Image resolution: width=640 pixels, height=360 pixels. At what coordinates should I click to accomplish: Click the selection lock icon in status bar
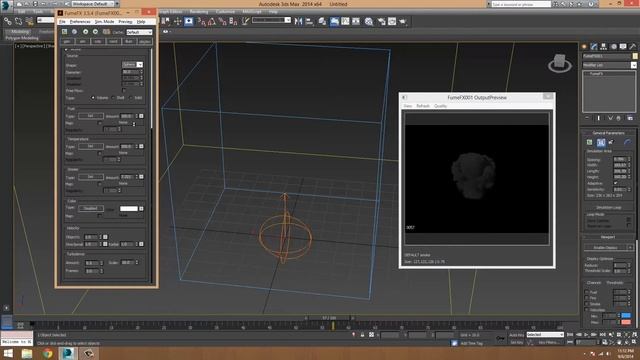click(x=362, y=335)
